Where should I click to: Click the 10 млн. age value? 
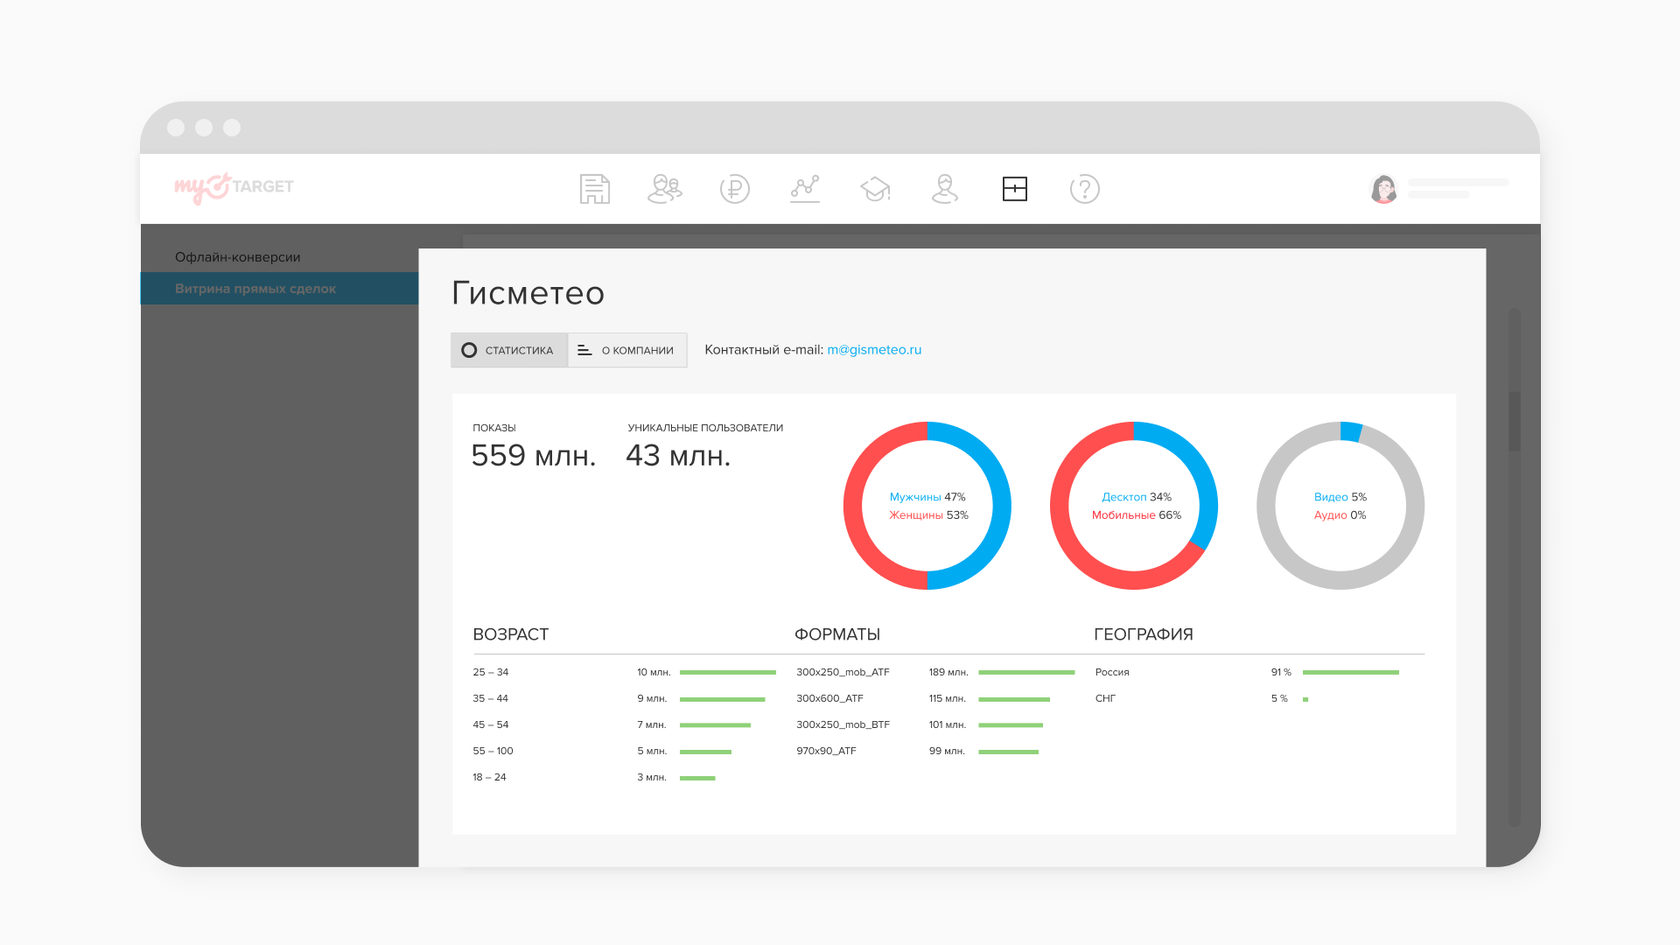pyautogui.click(x=654, y=672)
